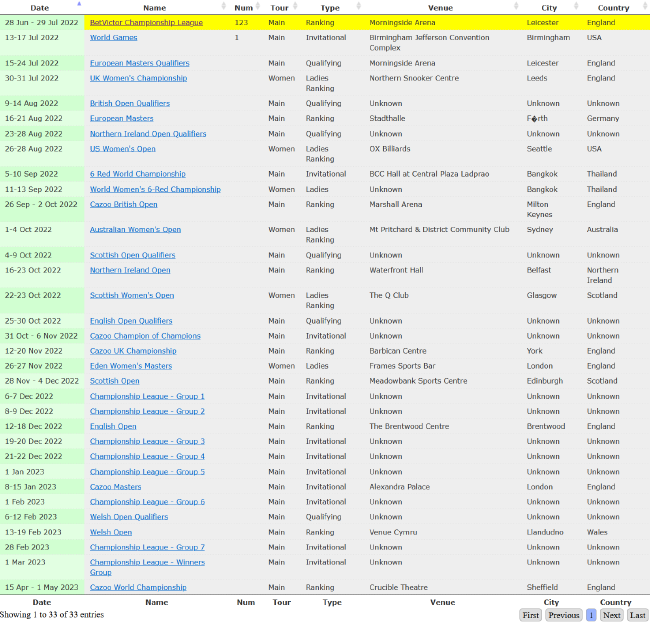Open Championship League - Winners Group link

click(x=147, y=567)
